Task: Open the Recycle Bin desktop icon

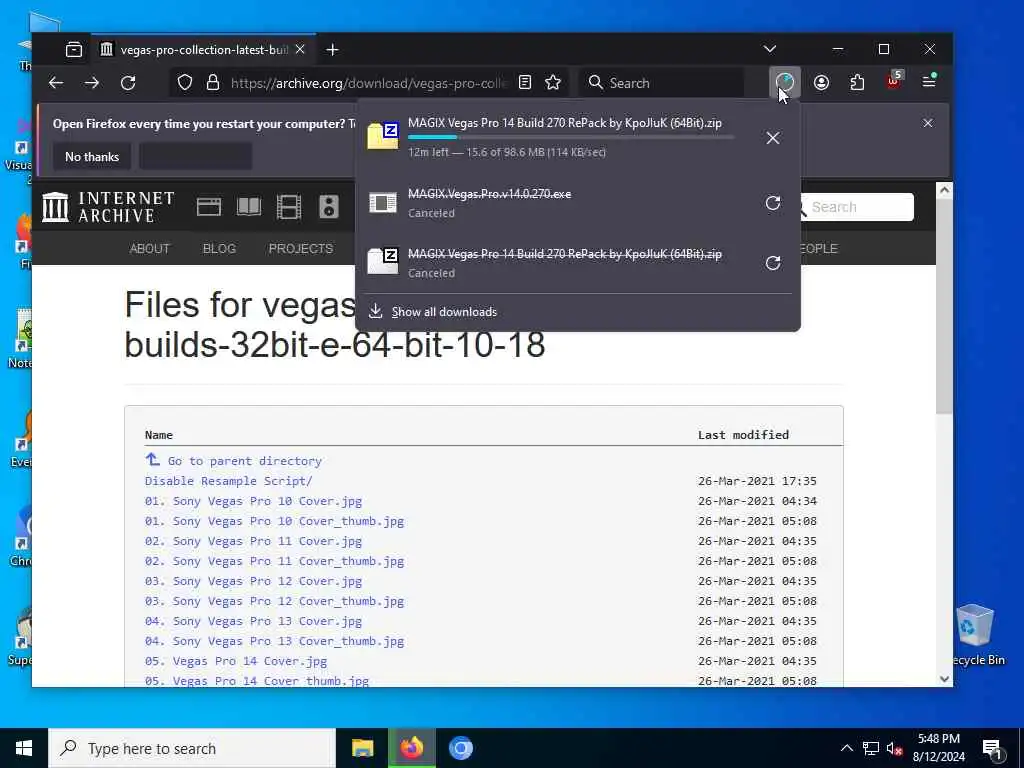Action: coord(976,635)
